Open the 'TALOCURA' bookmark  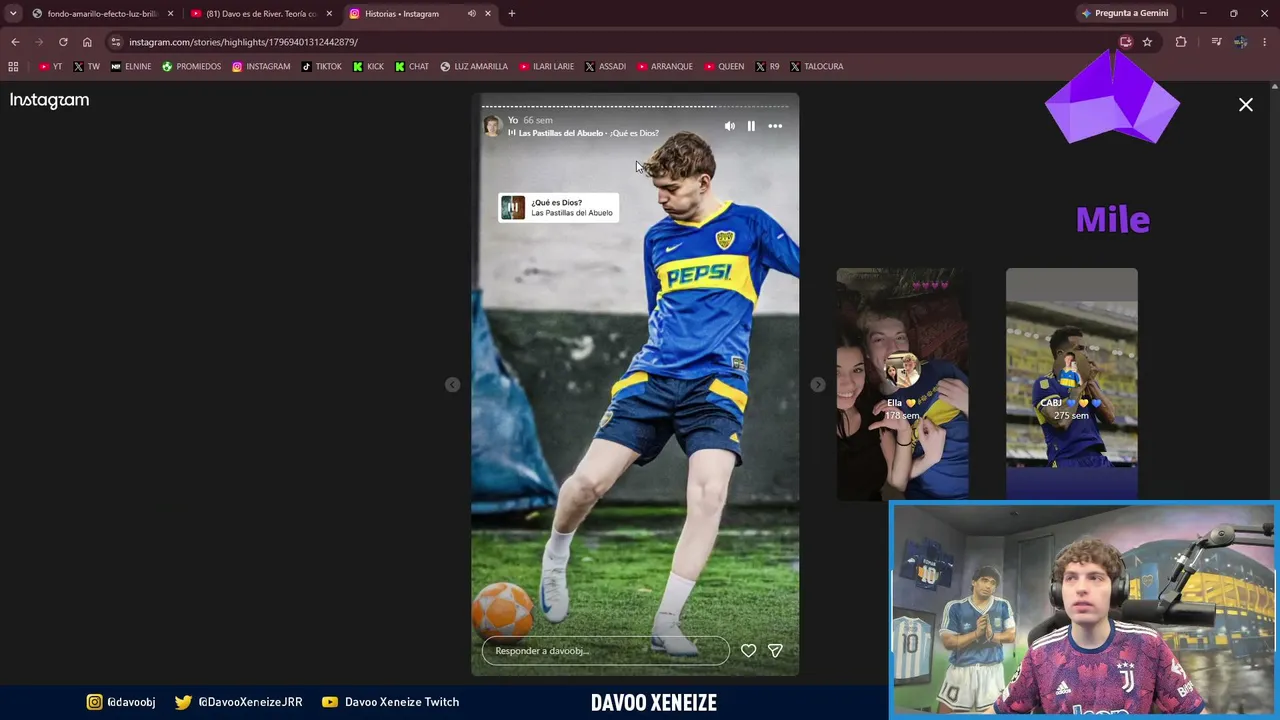click(816, 67)
